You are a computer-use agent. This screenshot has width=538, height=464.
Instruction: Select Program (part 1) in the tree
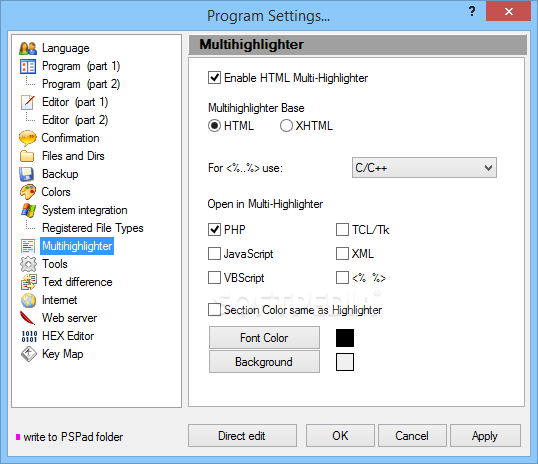coord(81,66)
